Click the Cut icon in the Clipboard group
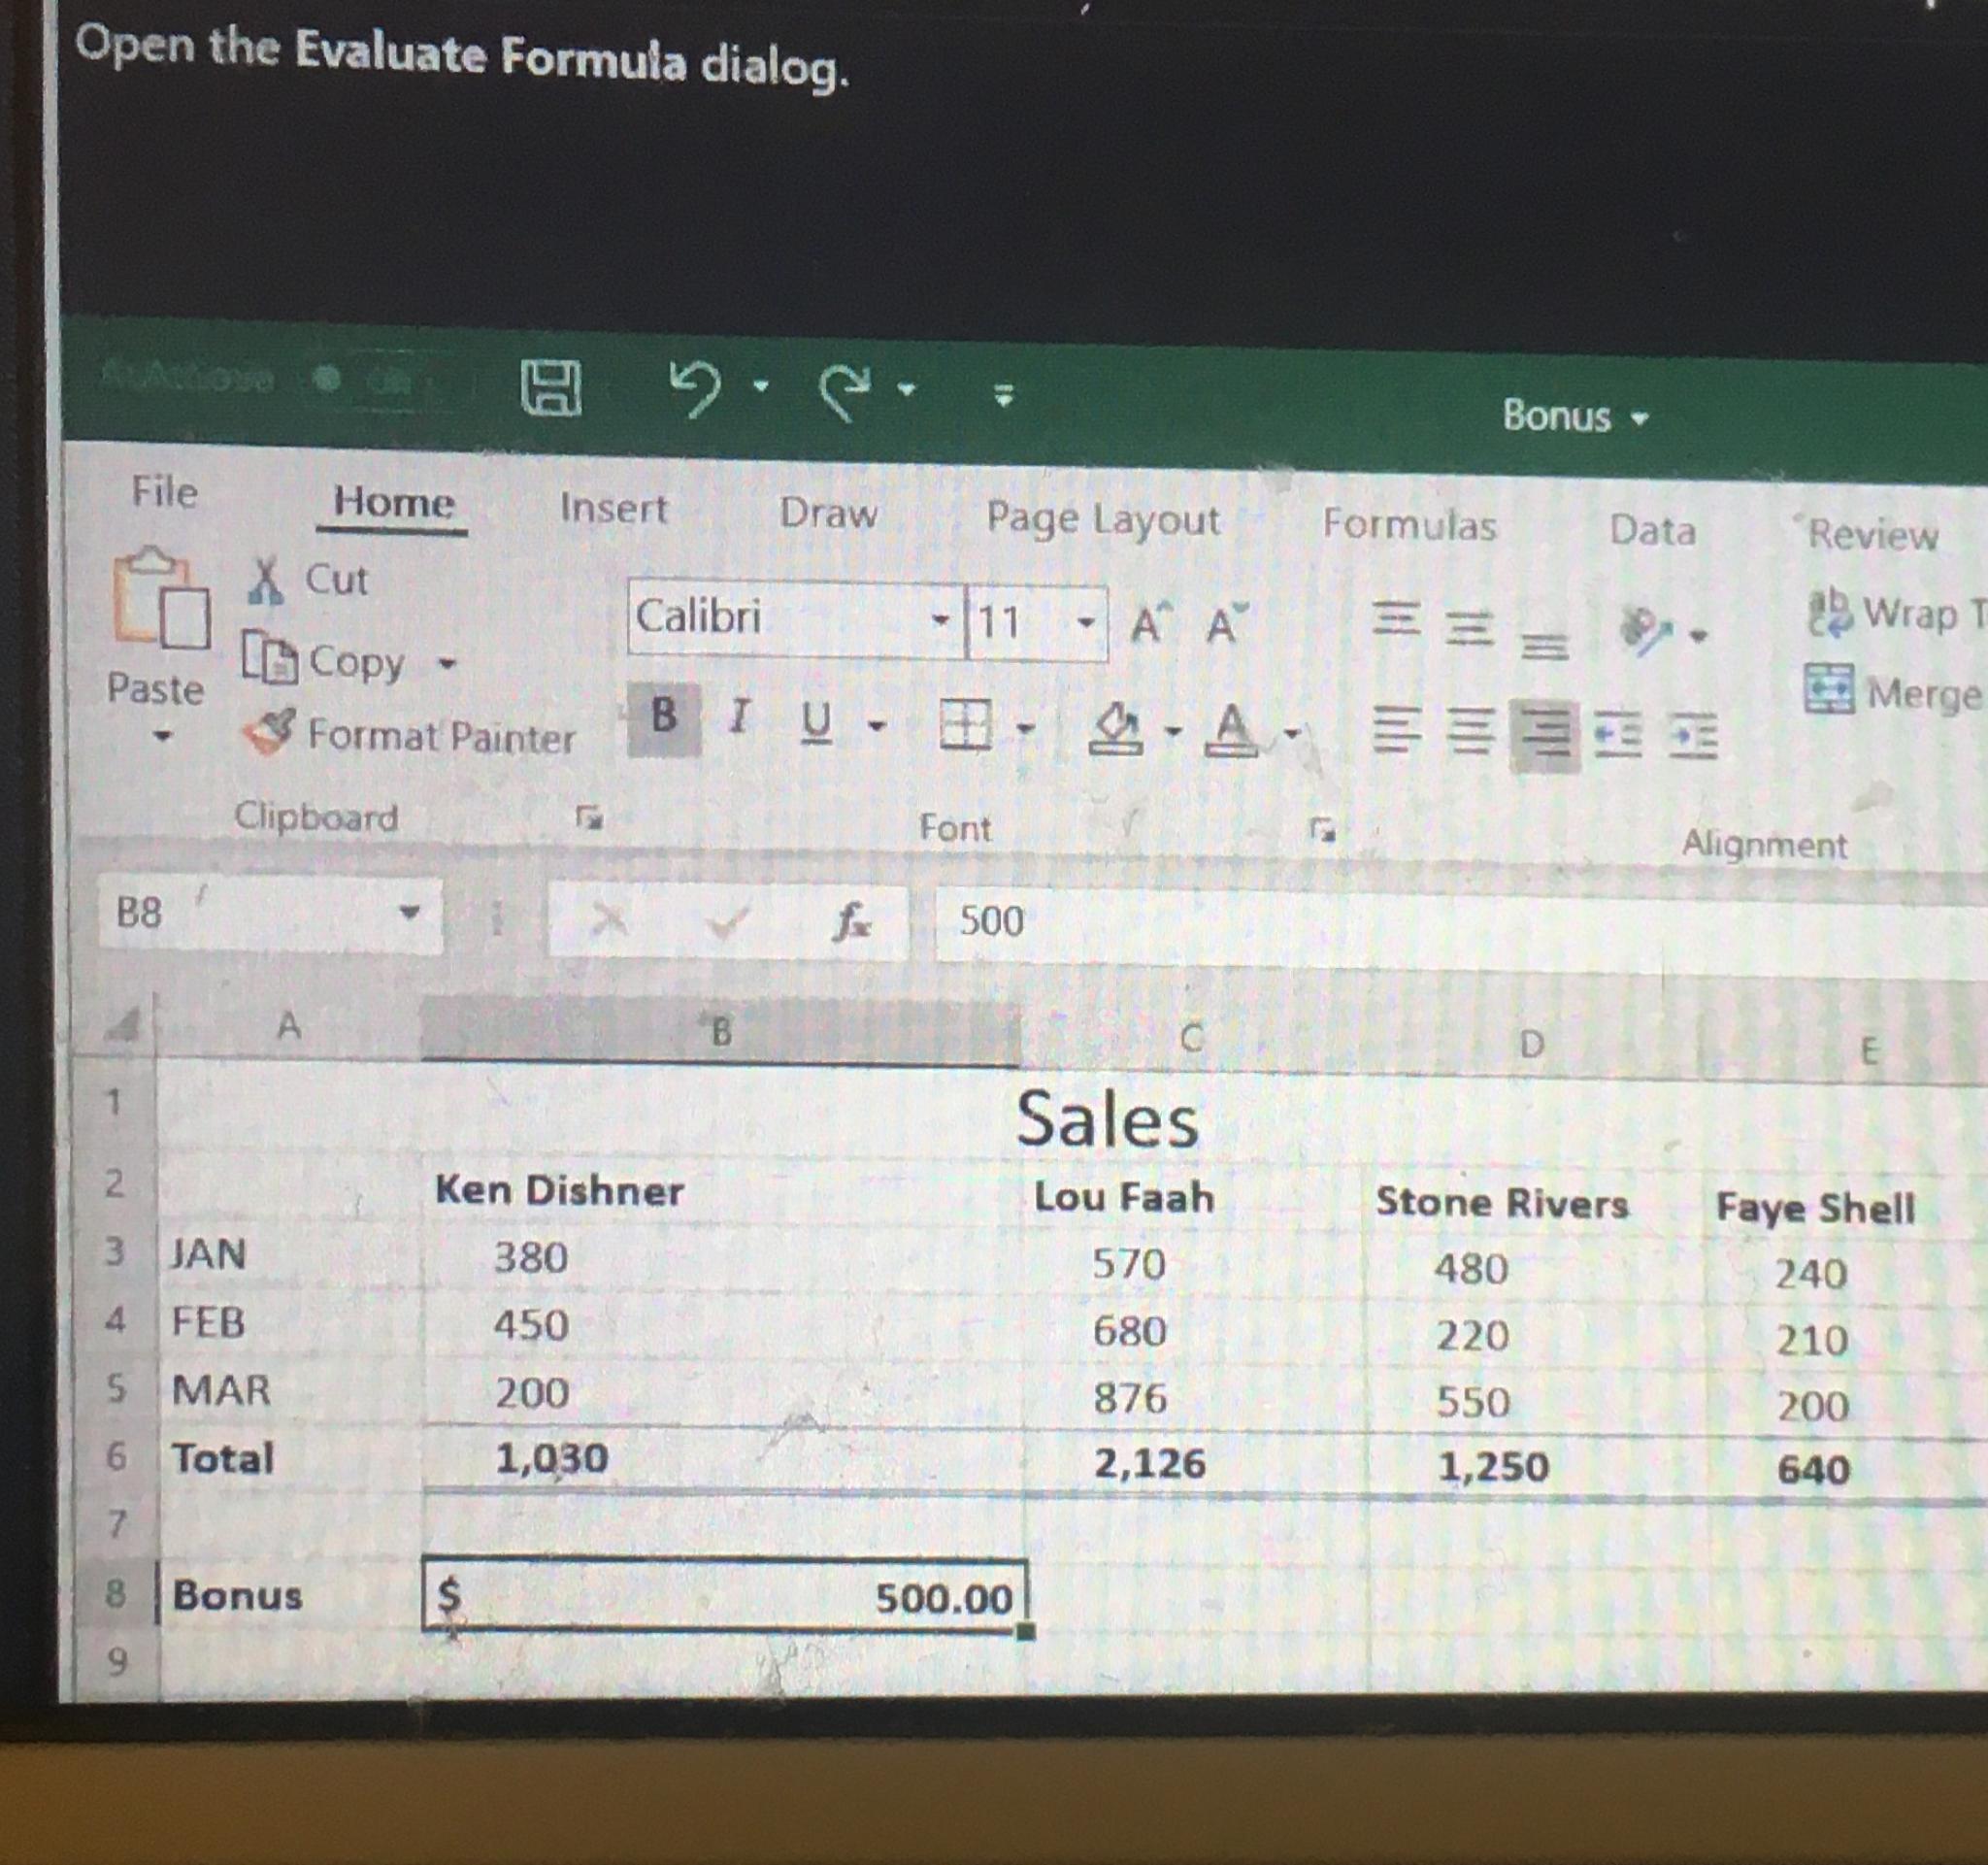This screenshot has width=1988, height=1865. point(266,580)
